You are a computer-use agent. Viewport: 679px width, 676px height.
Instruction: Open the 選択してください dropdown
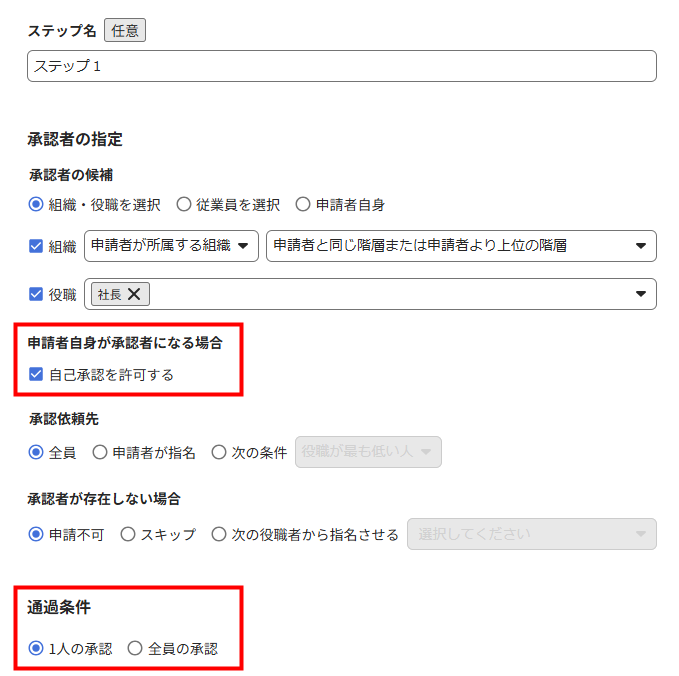532,534
